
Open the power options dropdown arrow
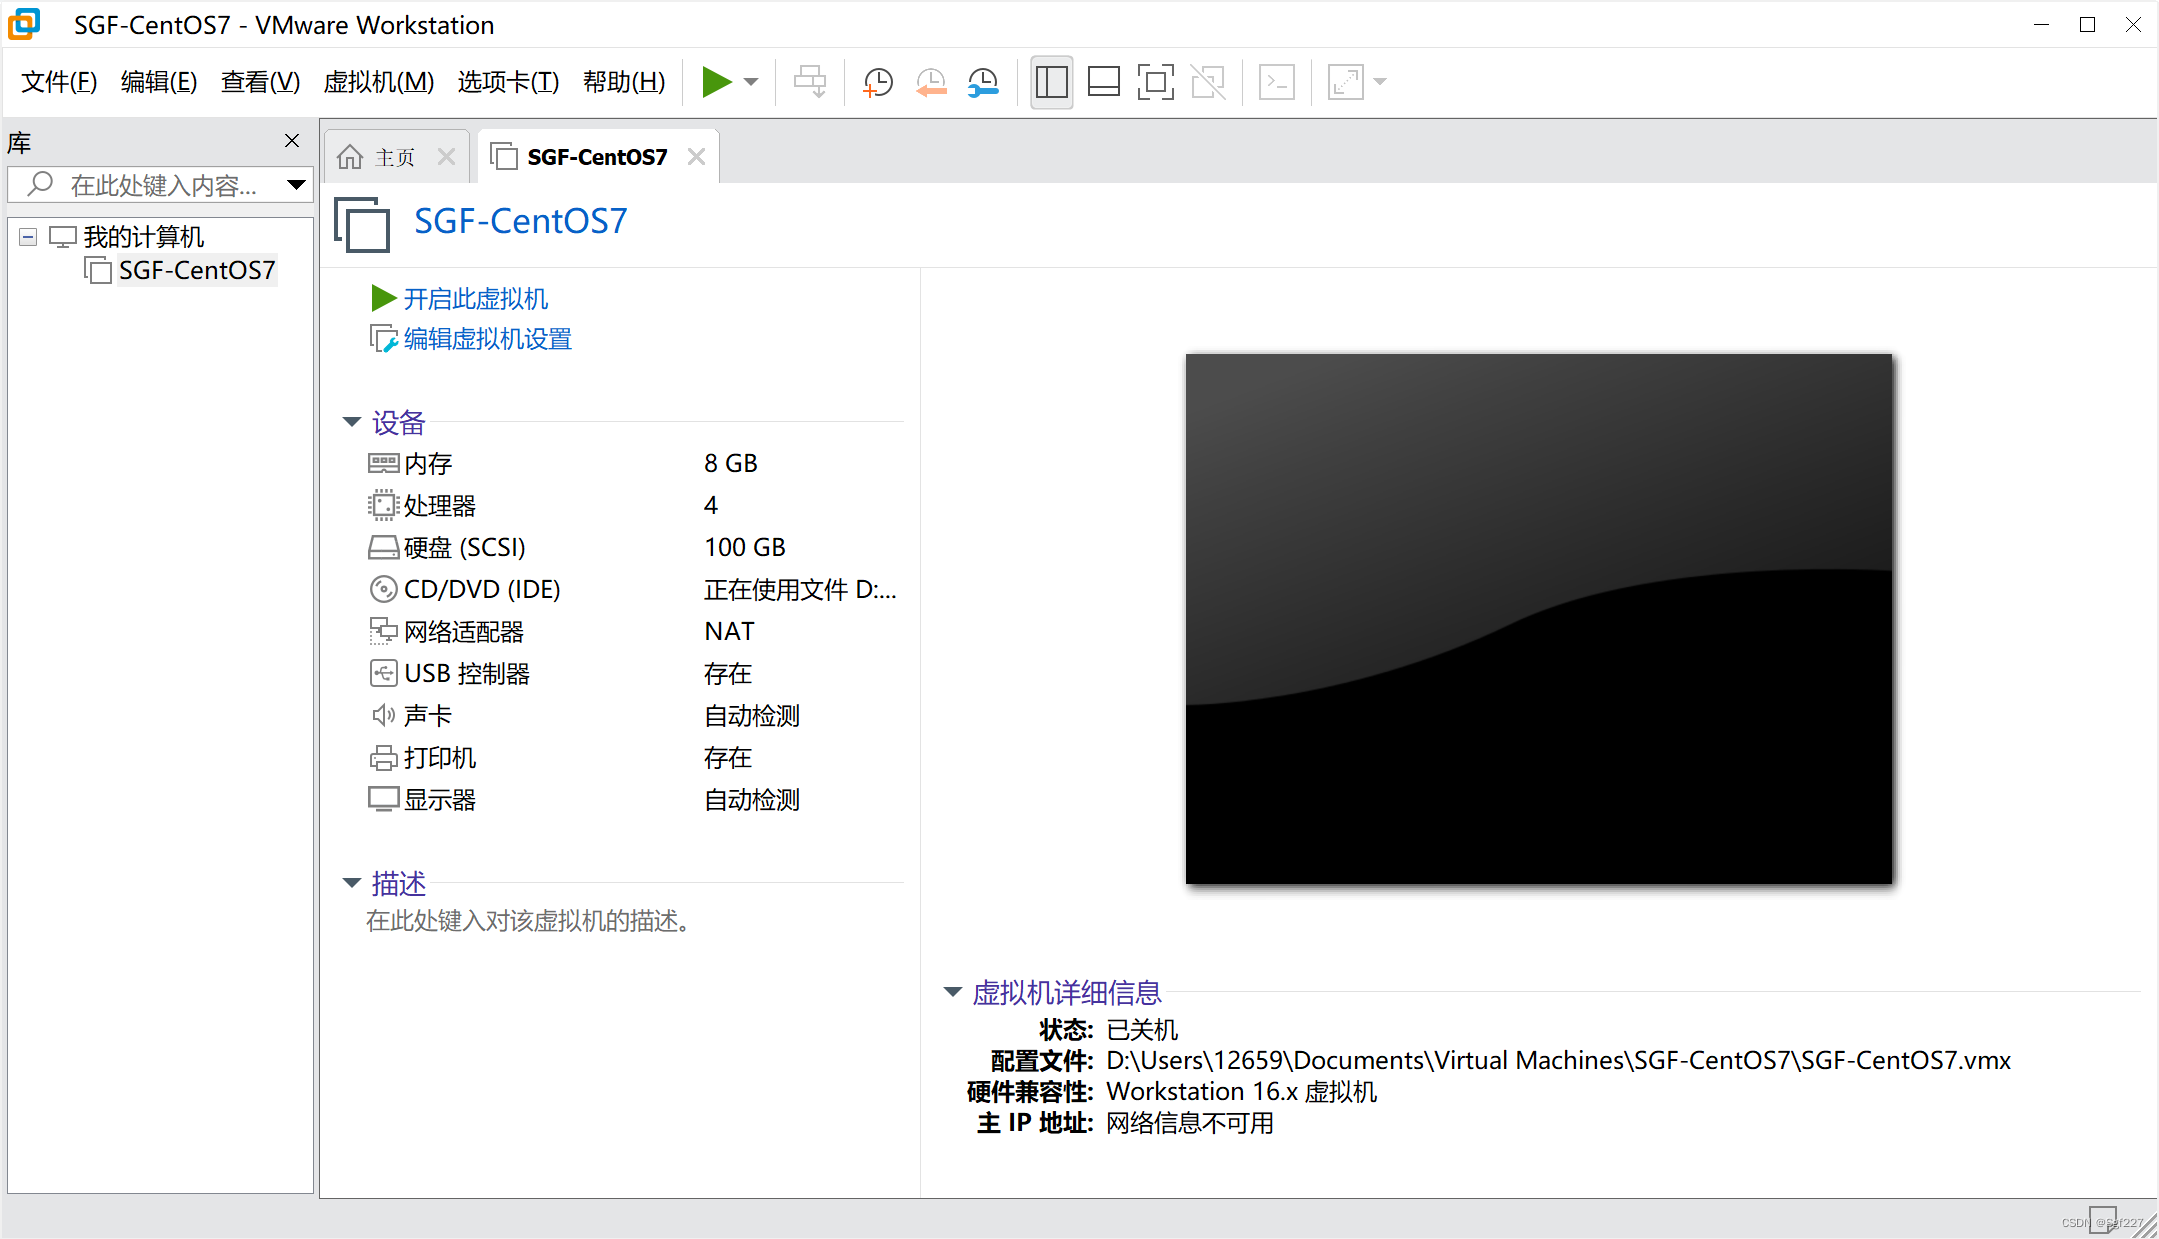[x=751, y=82]
